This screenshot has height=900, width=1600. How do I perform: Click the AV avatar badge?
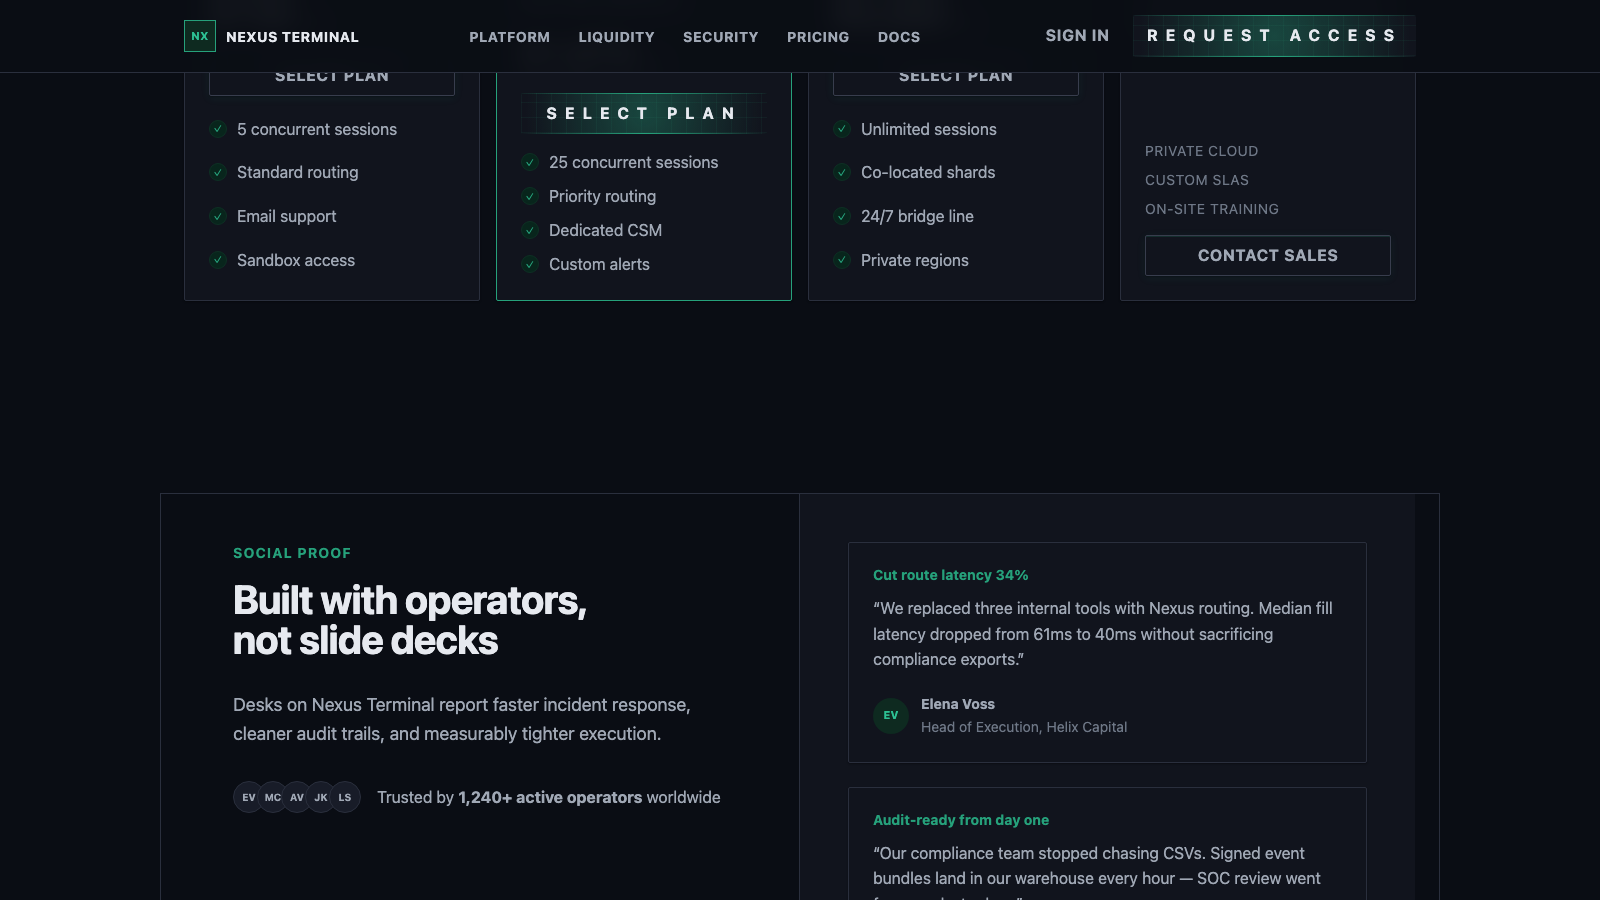[297, 797]
